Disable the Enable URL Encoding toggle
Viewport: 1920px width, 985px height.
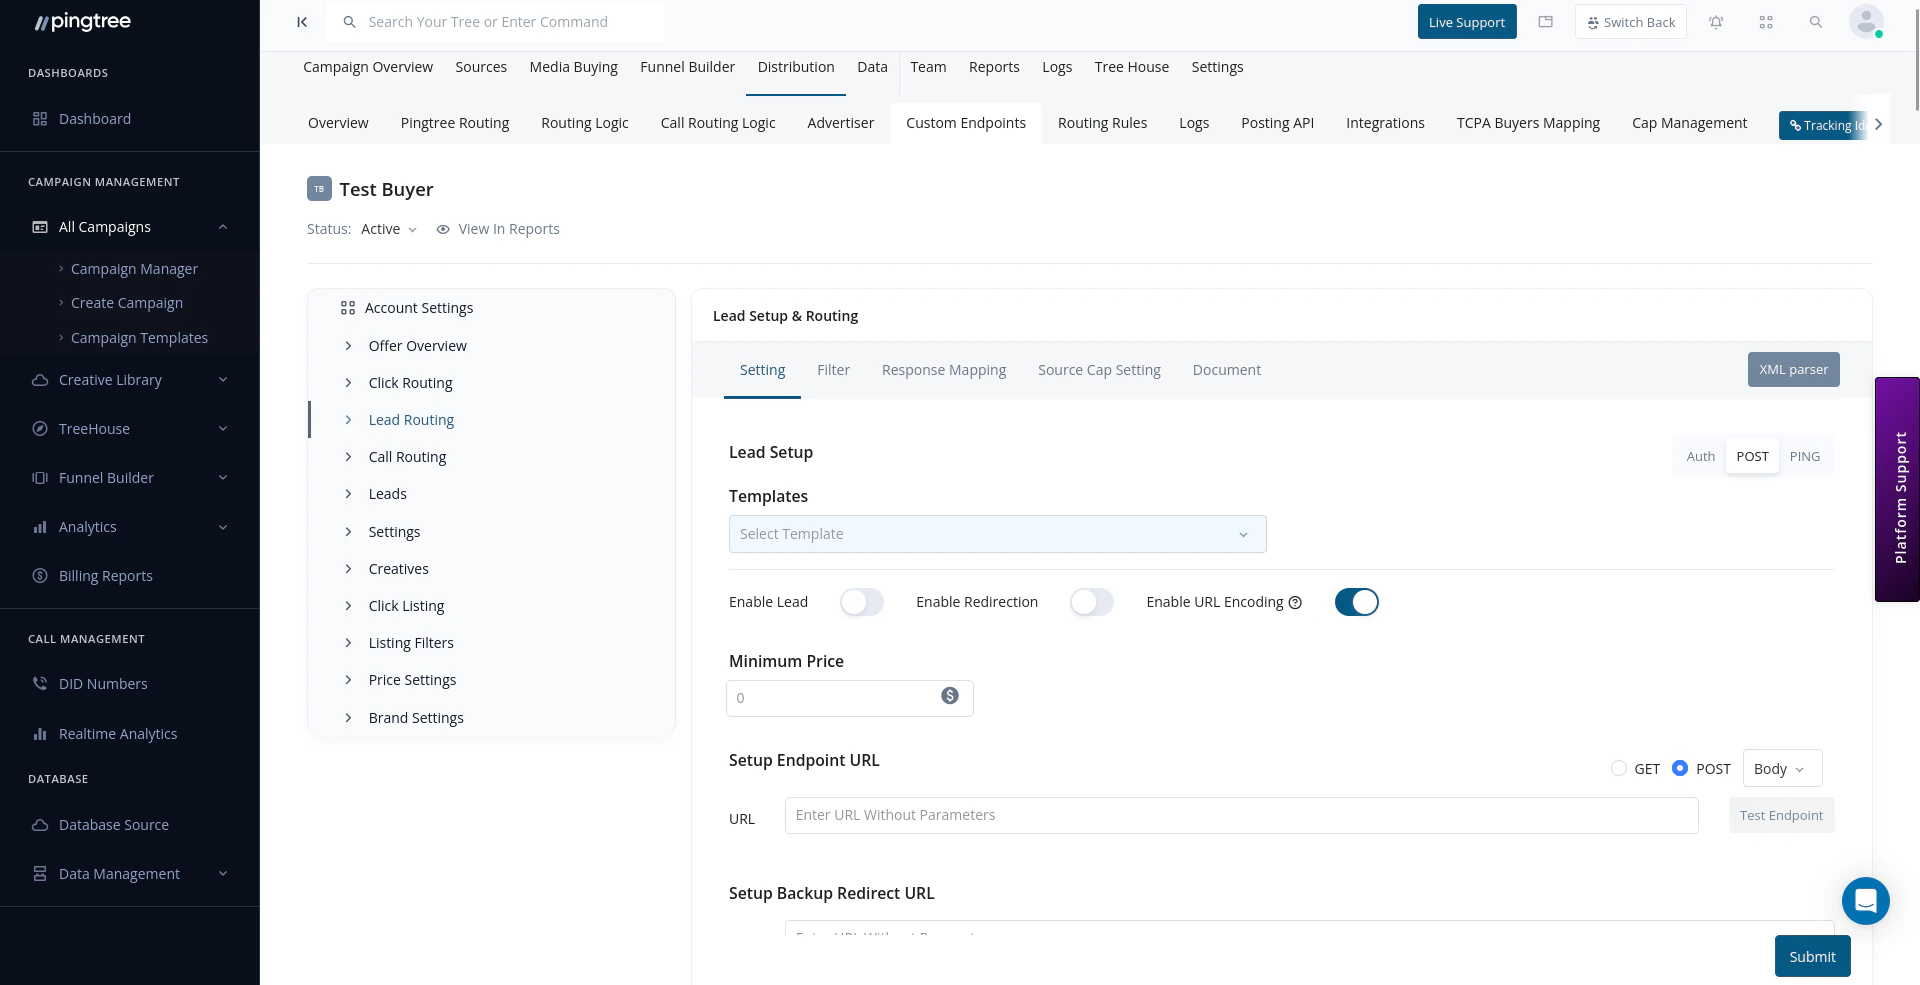pos(1356,601)
